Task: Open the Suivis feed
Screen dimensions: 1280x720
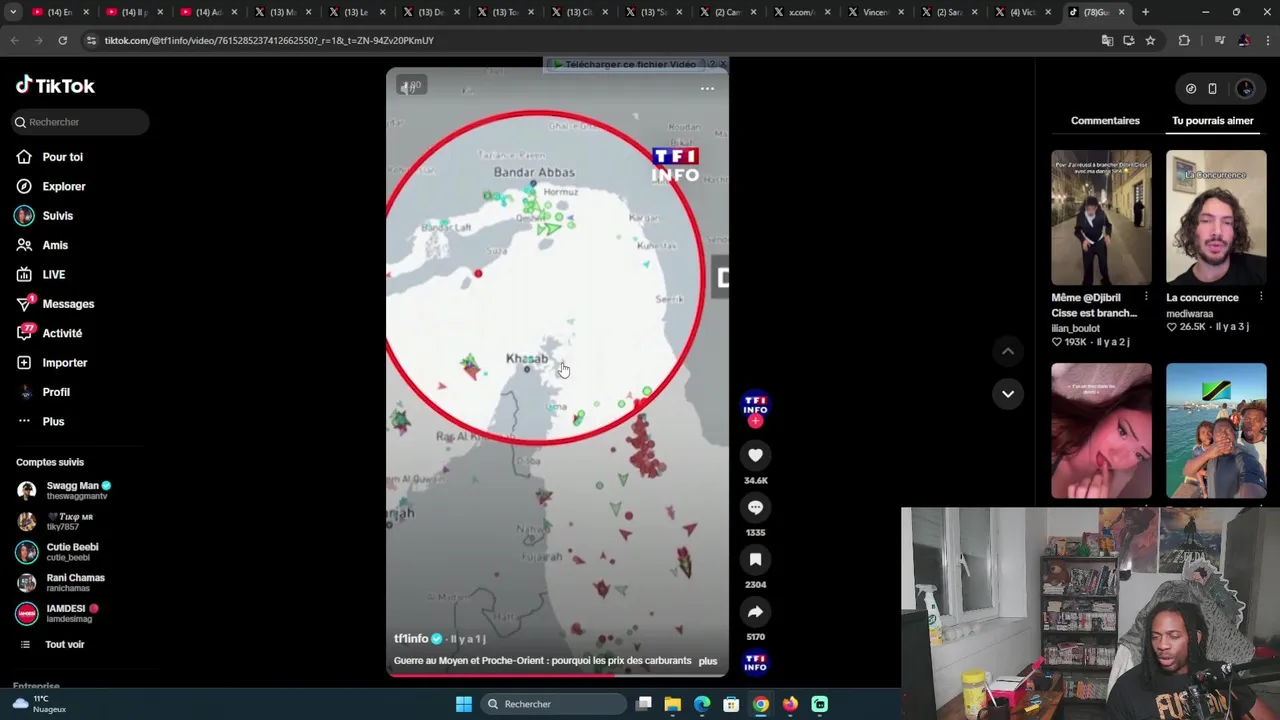Action: click(x=57, y=216)
